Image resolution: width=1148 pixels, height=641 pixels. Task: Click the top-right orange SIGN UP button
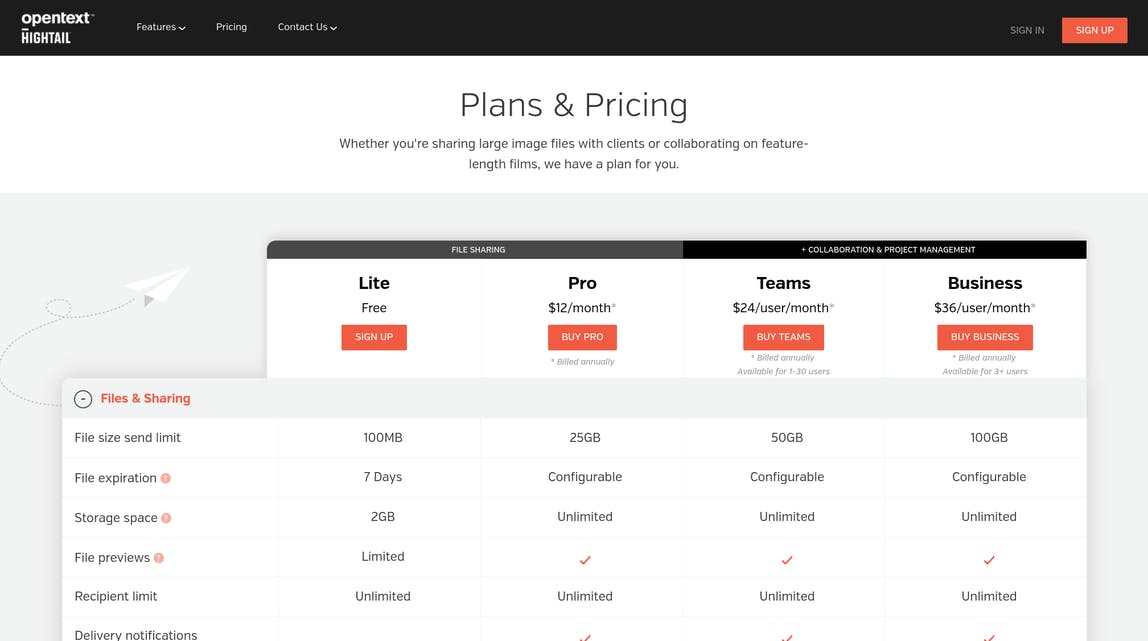coord(1094,30)
